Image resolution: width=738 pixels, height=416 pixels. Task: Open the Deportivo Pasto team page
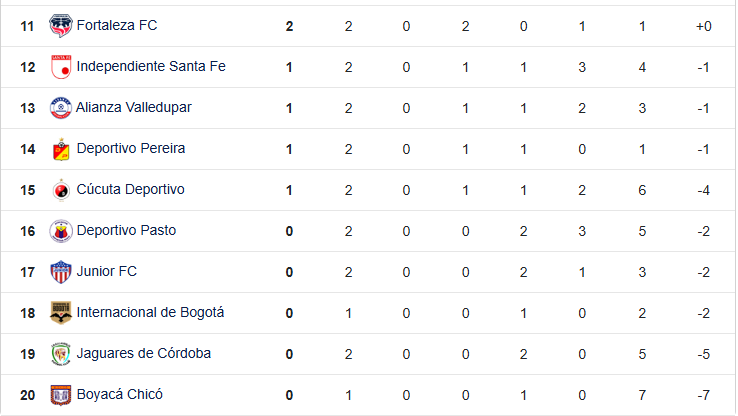pos(126,230)
